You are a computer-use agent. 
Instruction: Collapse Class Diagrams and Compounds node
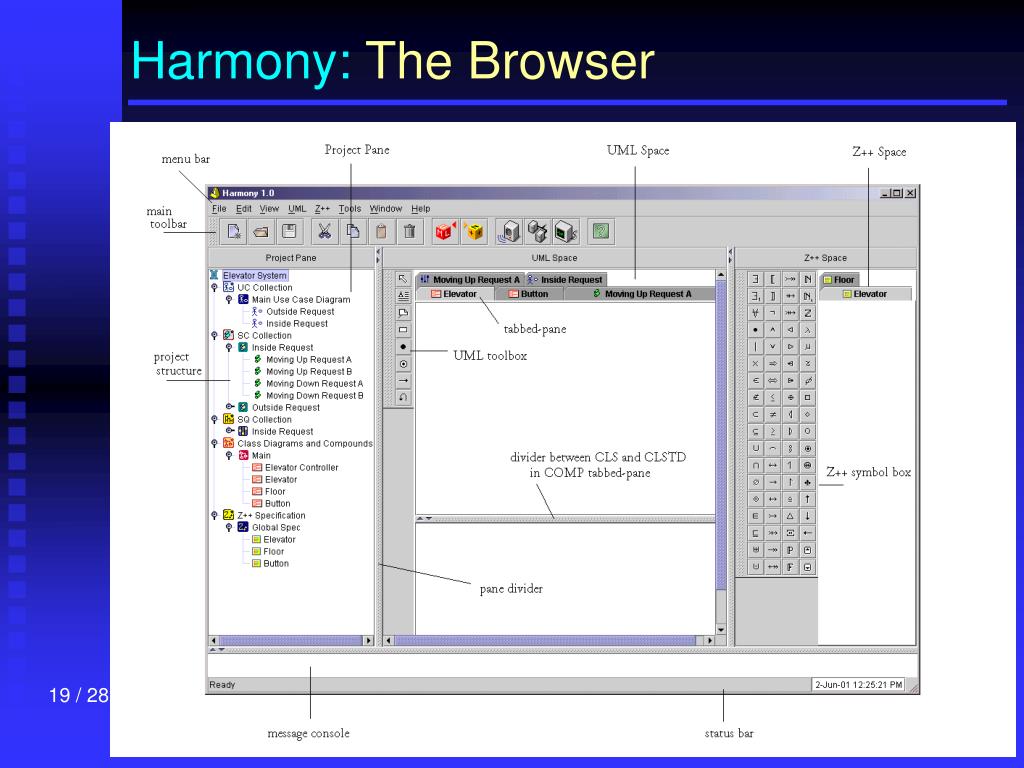[214, 443]
